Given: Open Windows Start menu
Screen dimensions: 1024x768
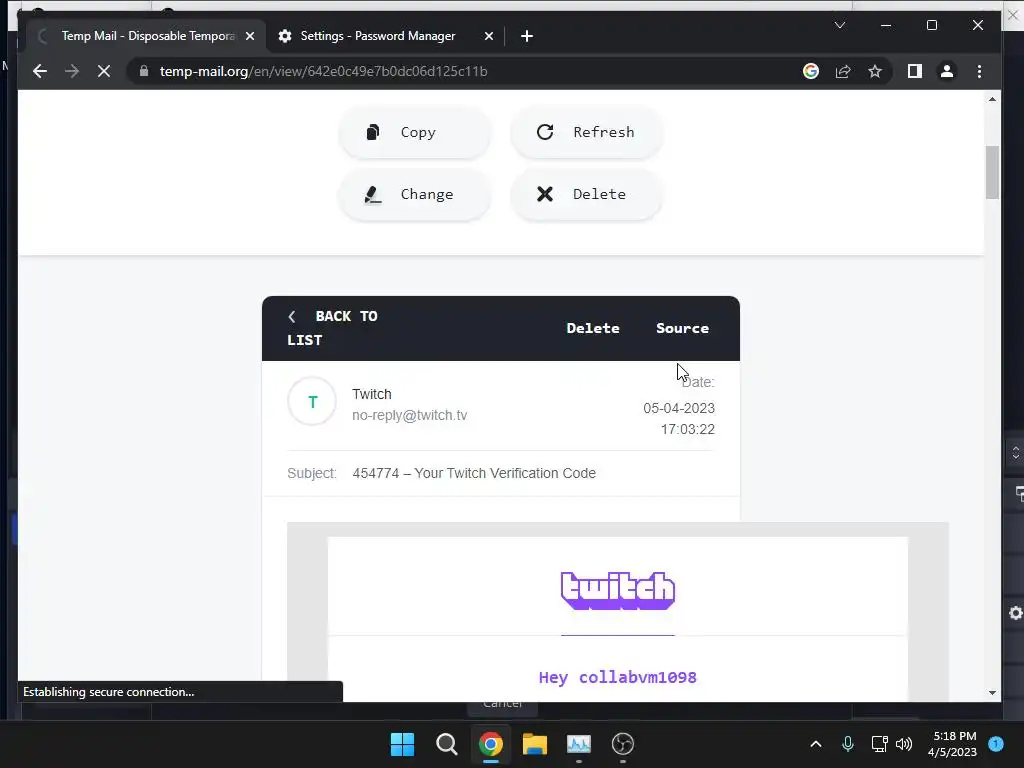Looking at the screenshot, I should [x=402, y=744].
